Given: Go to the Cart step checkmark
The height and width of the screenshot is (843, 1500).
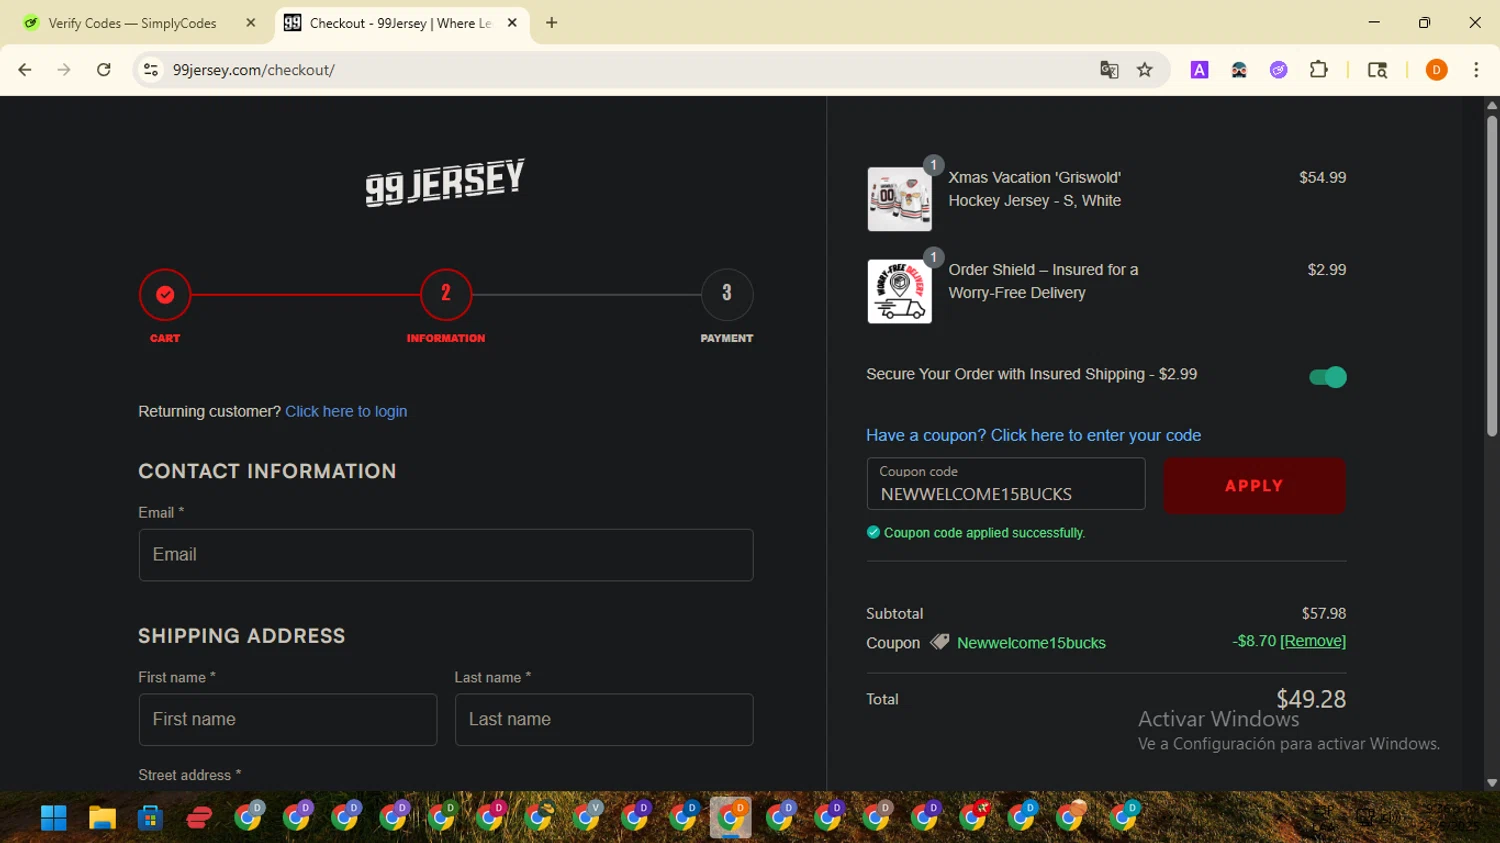Looking at the screenshot, I should [x=165, y=294].
